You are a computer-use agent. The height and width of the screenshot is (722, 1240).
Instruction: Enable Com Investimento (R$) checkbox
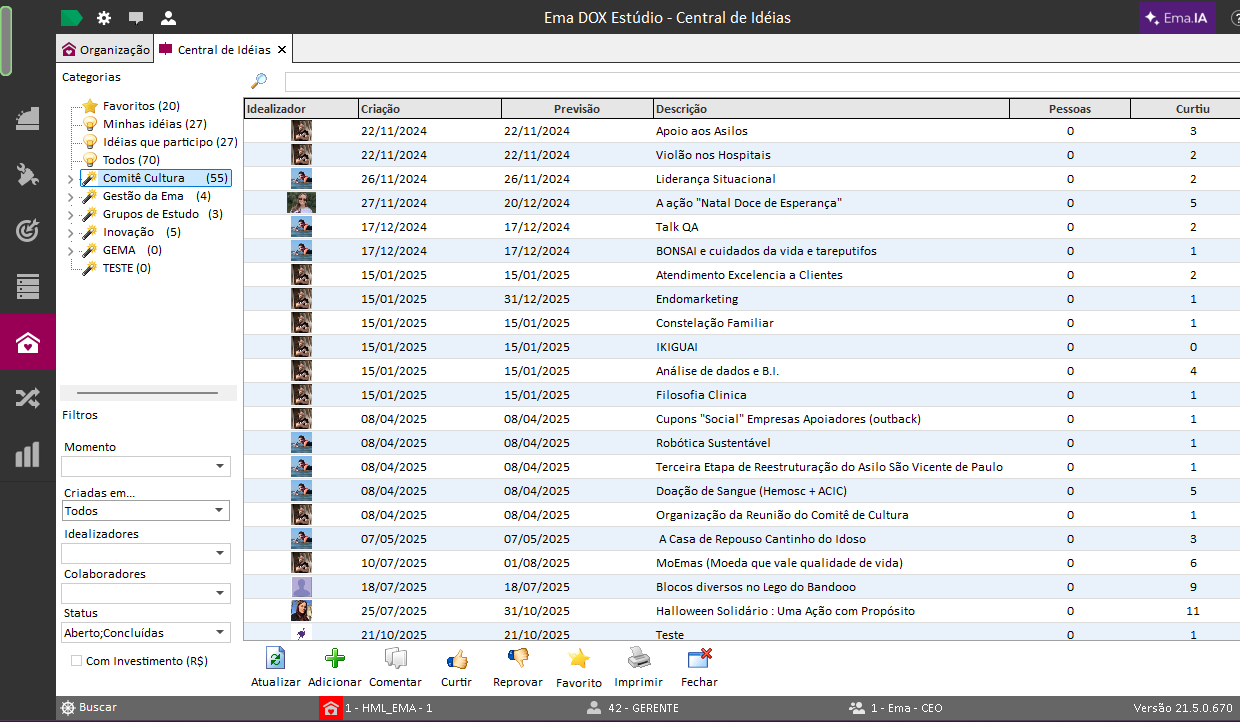click(77, 661)
